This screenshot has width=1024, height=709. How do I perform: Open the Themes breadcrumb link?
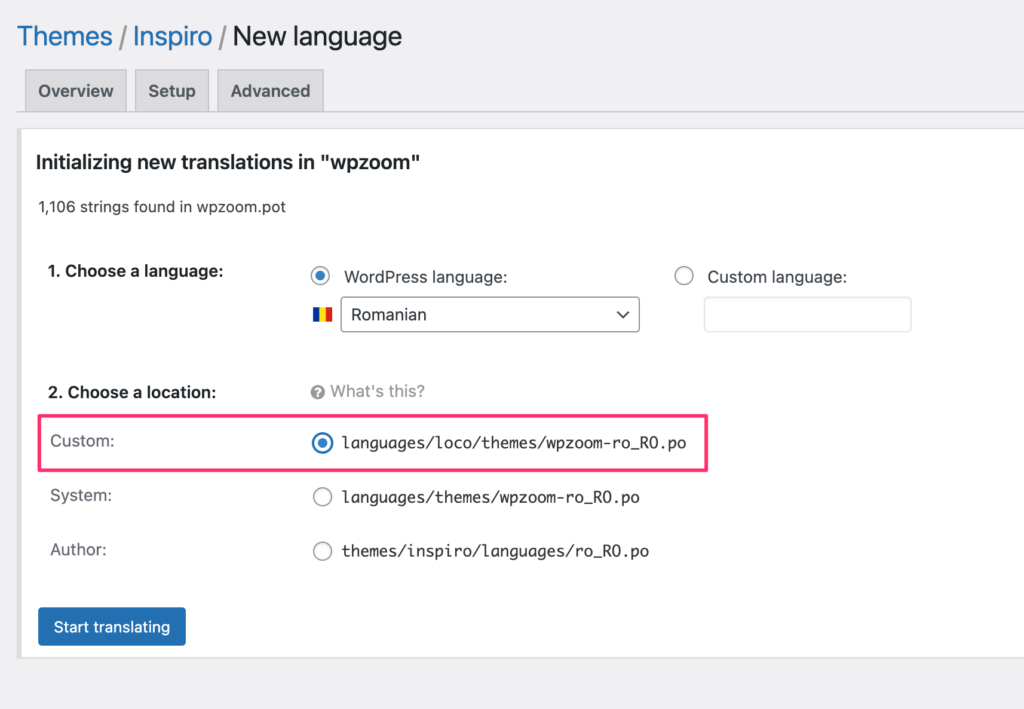pos(65,37)
